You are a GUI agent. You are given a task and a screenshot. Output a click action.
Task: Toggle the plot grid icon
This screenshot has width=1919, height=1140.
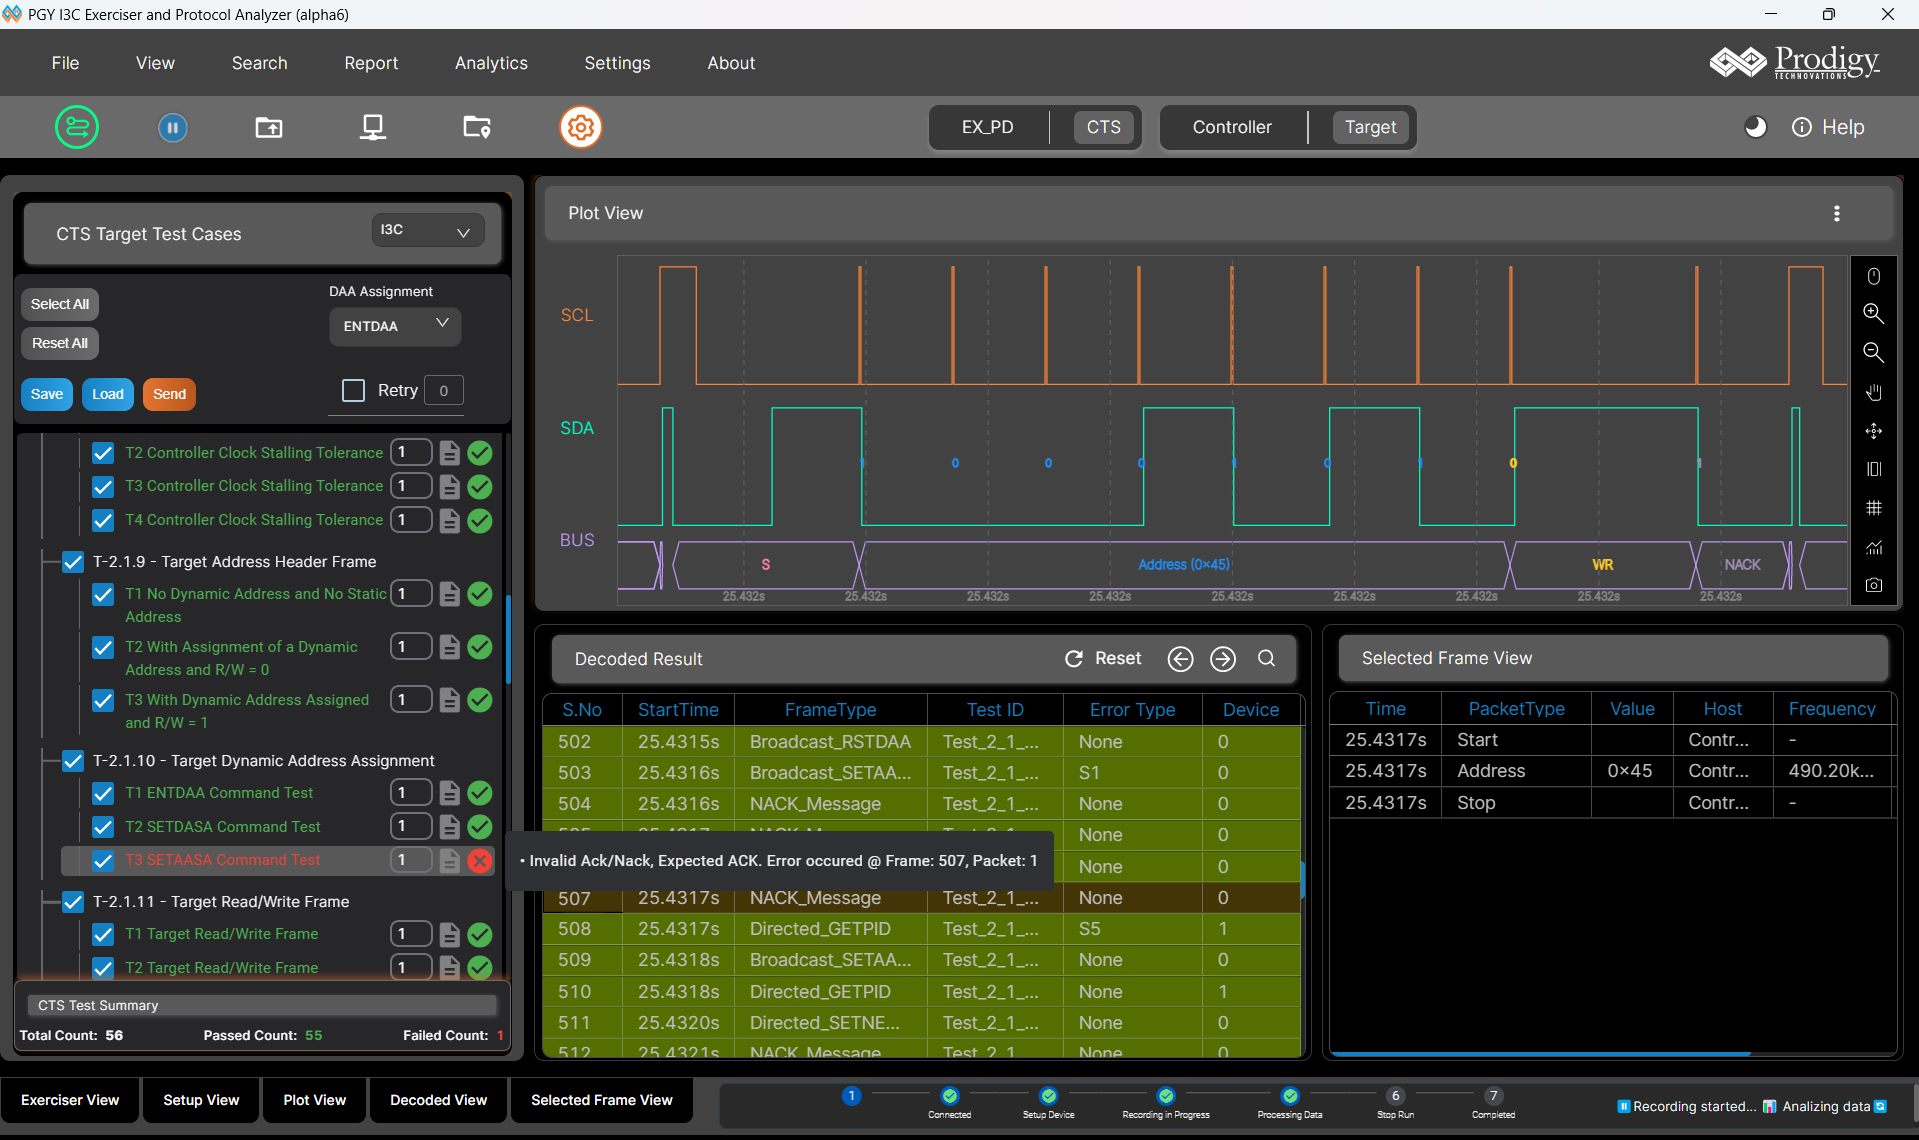(1873, 508)
